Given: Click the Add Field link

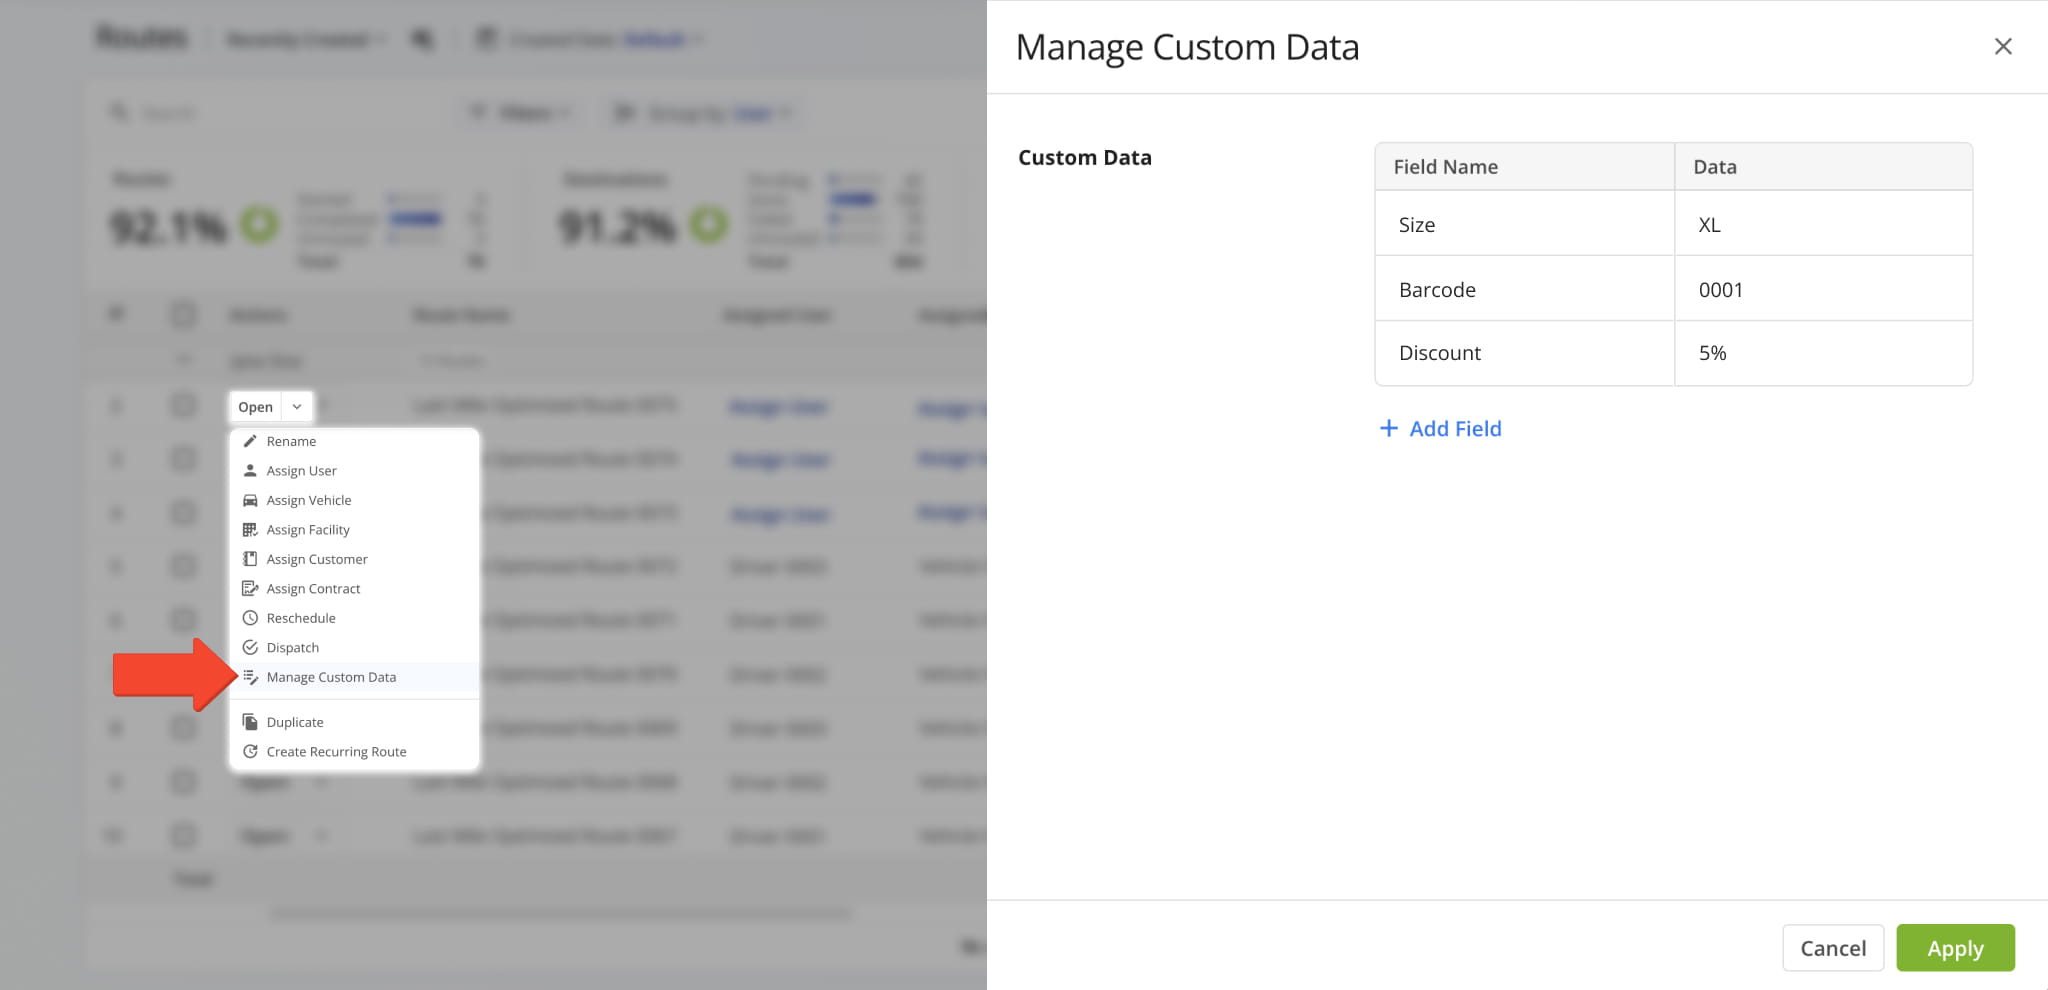Looking at the screenshot, I should click(1441, 429).
